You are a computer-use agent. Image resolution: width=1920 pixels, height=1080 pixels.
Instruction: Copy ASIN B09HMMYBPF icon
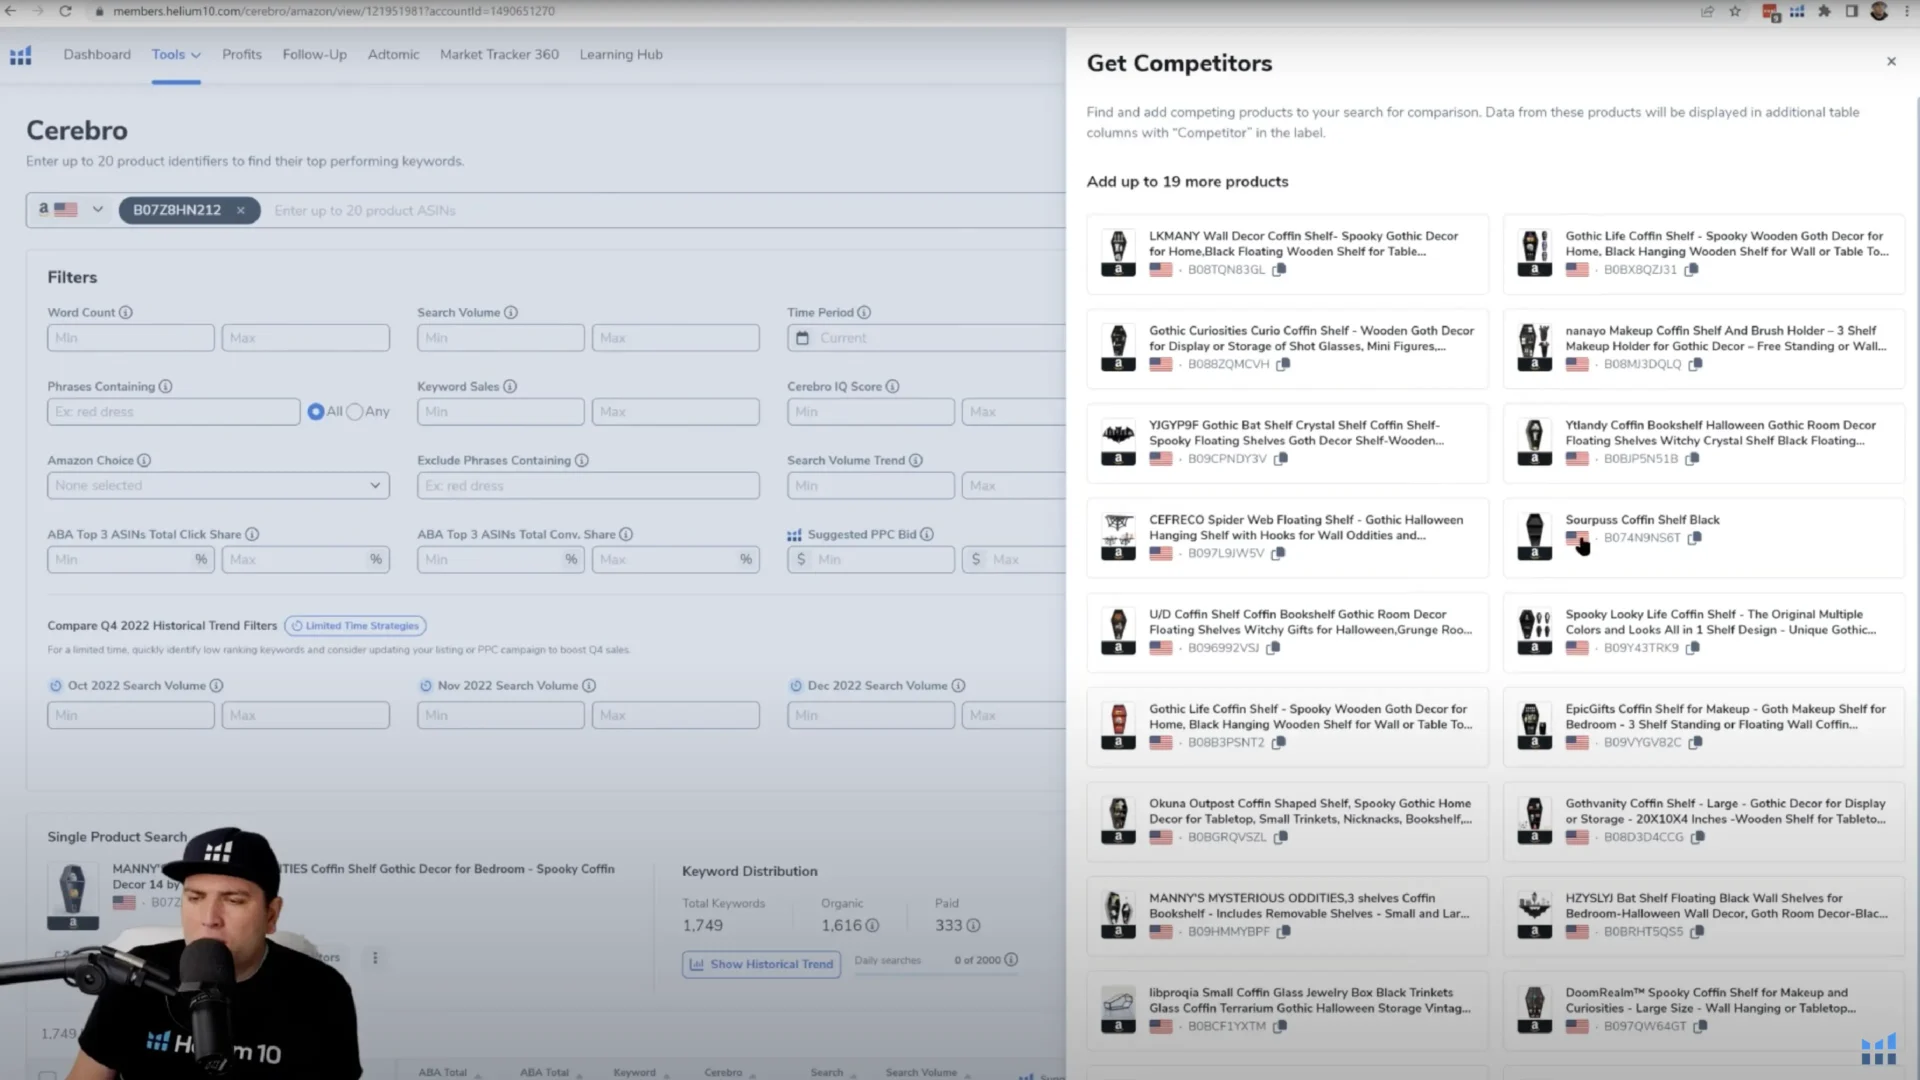[1284, 932]
